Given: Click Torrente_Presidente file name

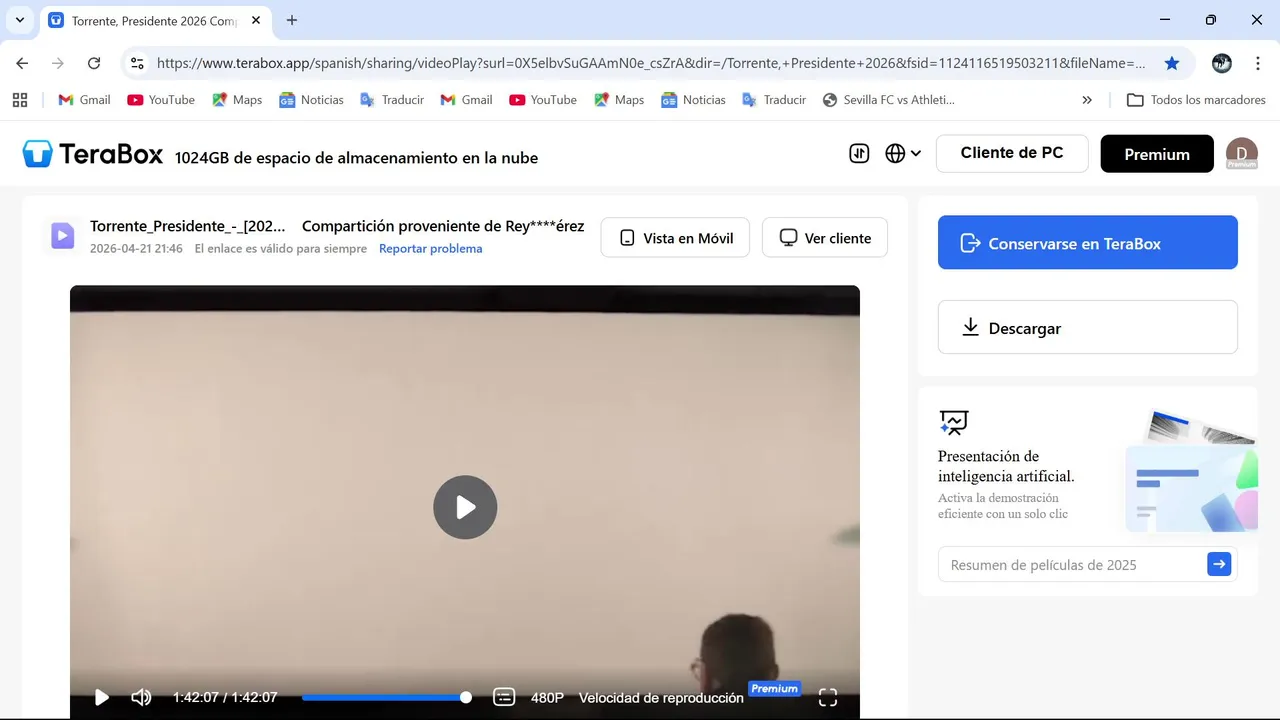Looking at the screenshot, I should click(187, 226).
